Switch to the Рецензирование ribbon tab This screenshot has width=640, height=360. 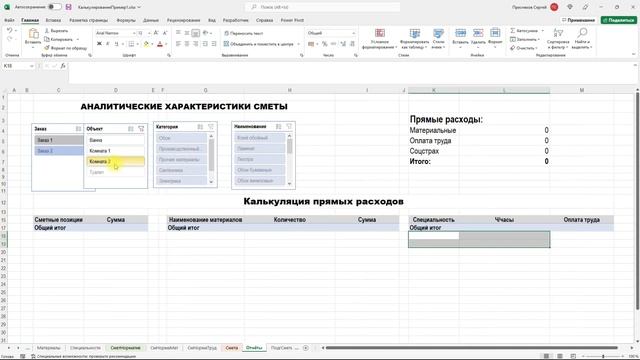click(x=183, y=20)
